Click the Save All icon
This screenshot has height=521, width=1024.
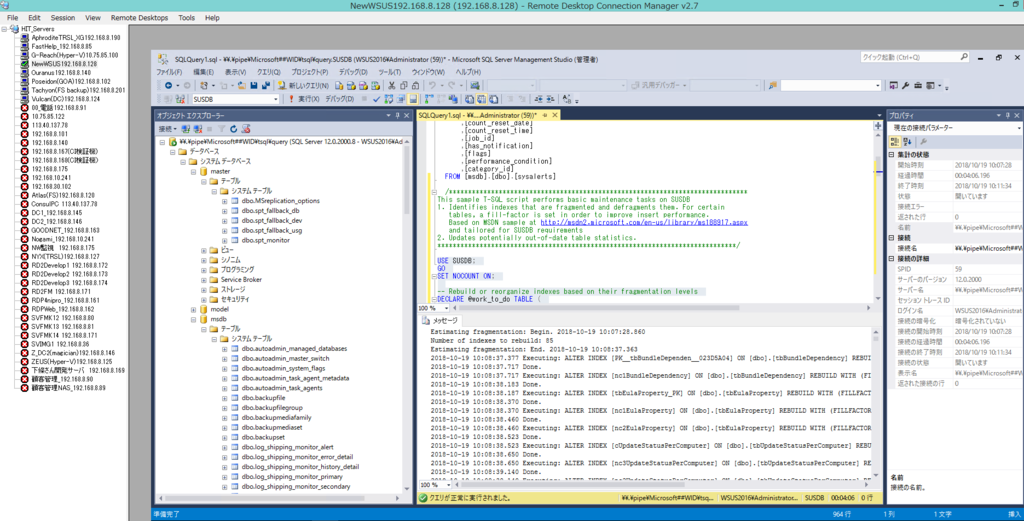coord(265,86)
